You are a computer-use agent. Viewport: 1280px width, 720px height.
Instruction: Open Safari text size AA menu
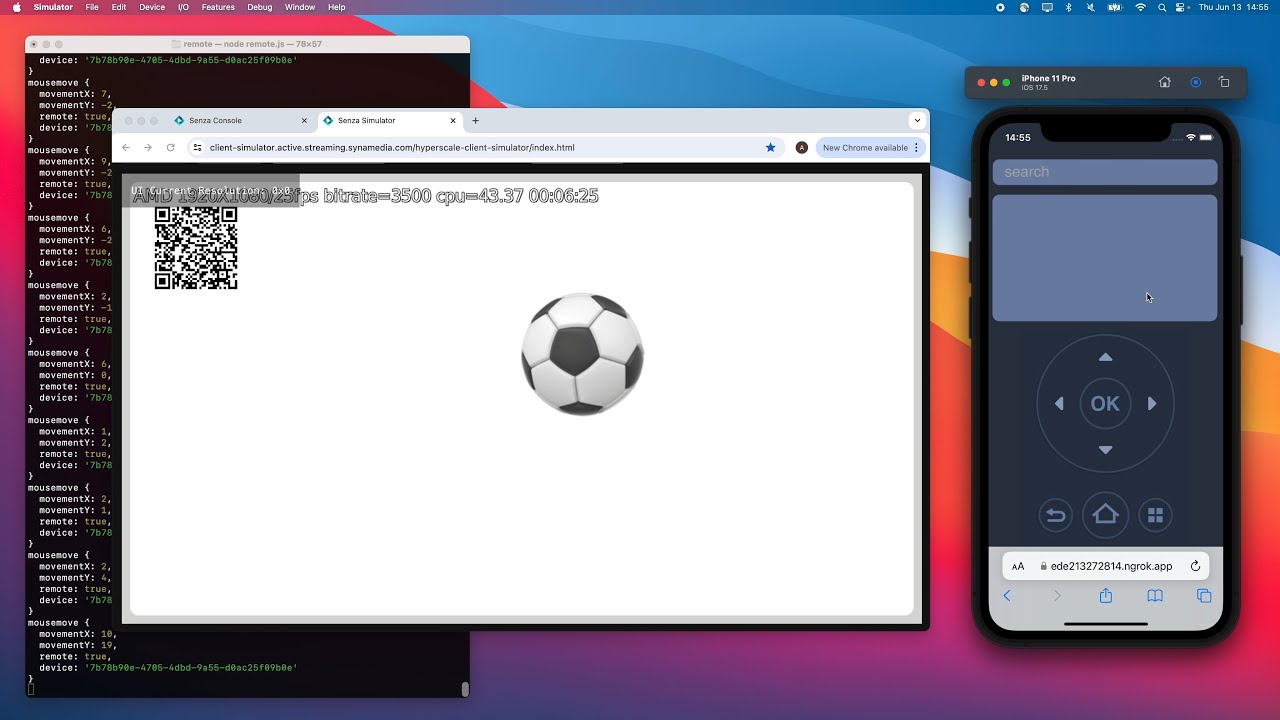click(x=1018, y=566)
